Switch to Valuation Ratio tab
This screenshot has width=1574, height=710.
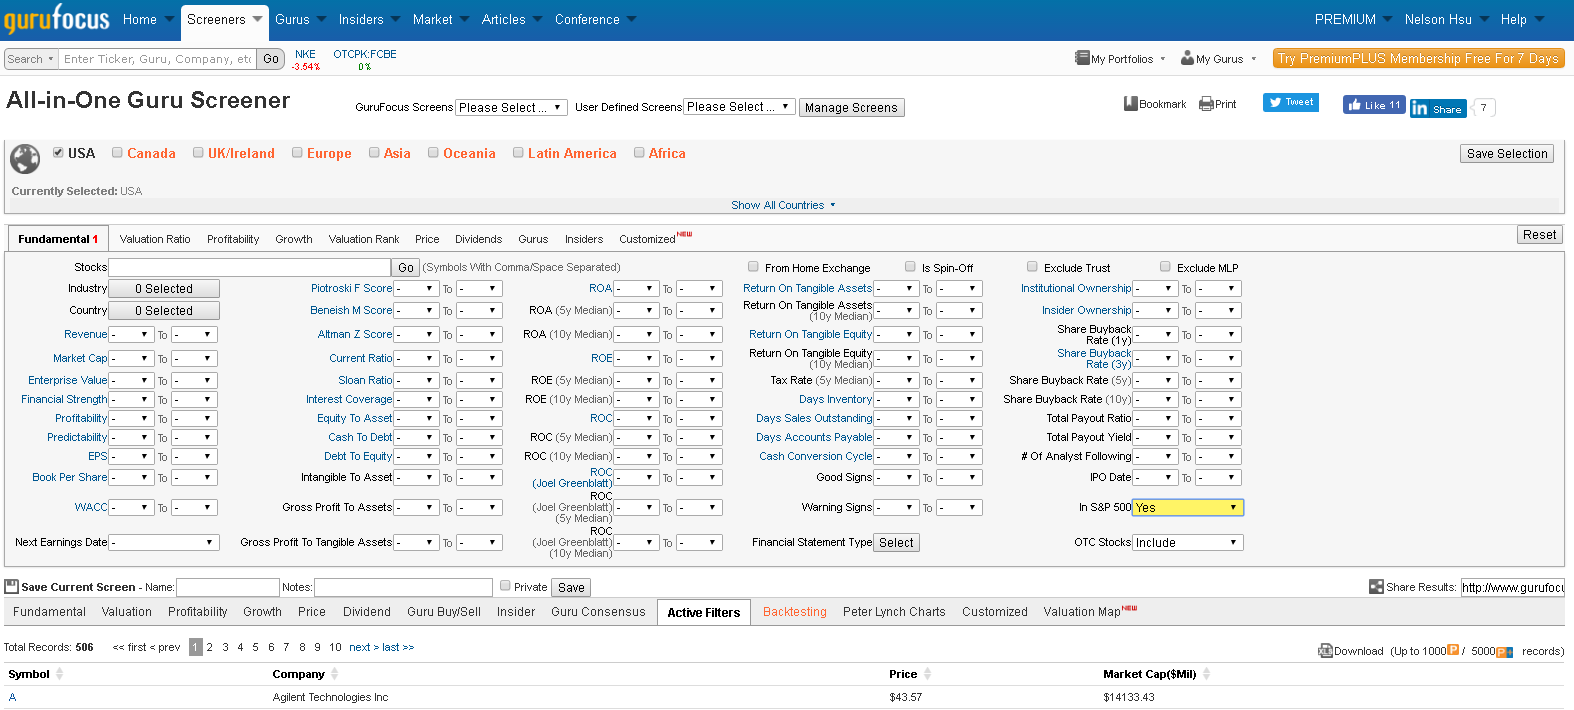(155, 239)
